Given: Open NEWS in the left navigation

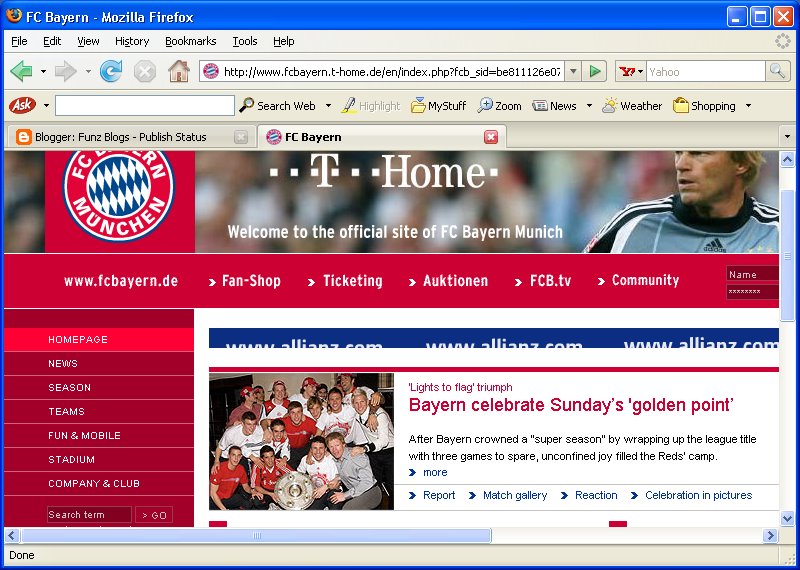Looking at the screenshot, I should [x=99, y=363].
